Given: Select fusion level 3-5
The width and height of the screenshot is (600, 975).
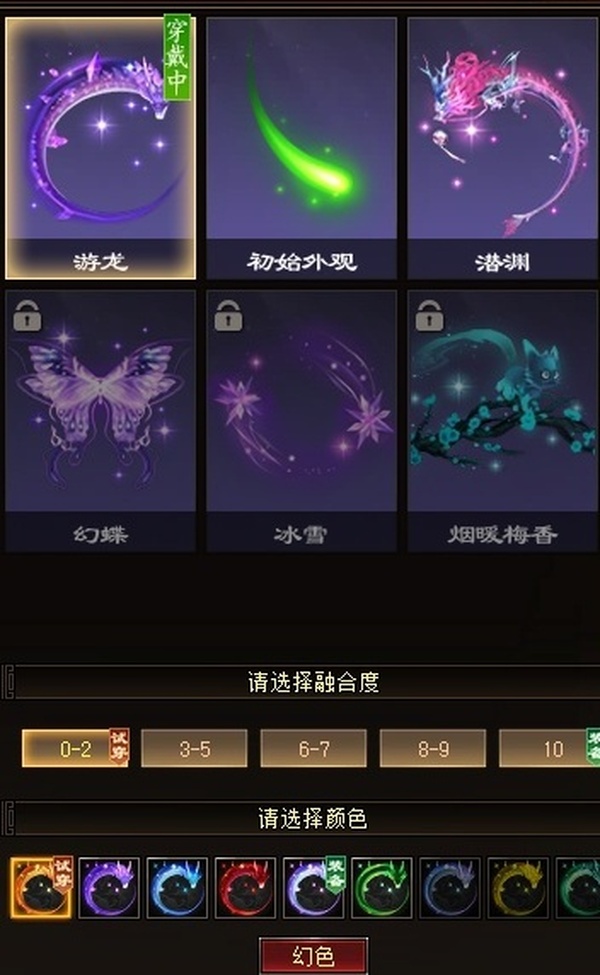Looking at the screenshot, I should (194, 749).
